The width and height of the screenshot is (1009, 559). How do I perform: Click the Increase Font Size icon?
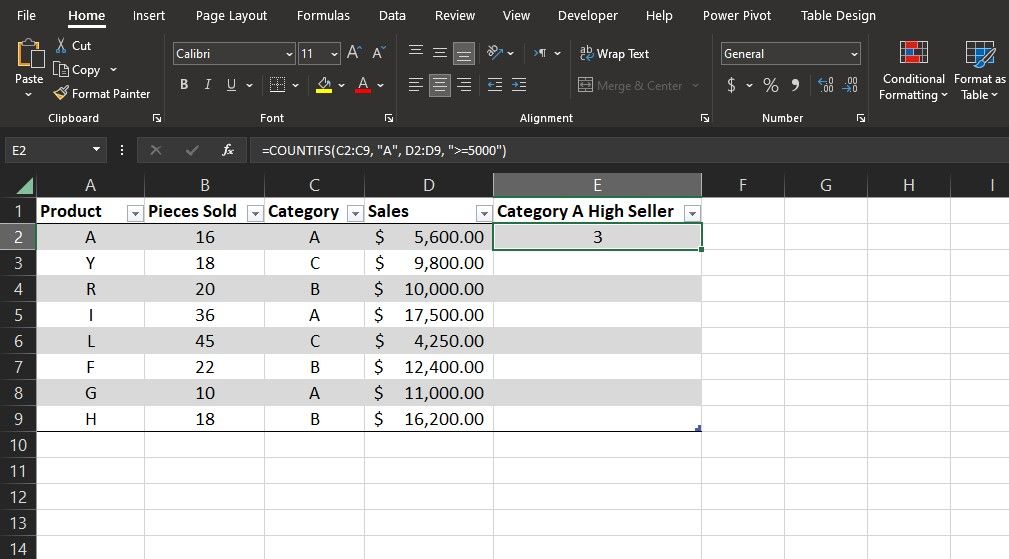point(354,54)
